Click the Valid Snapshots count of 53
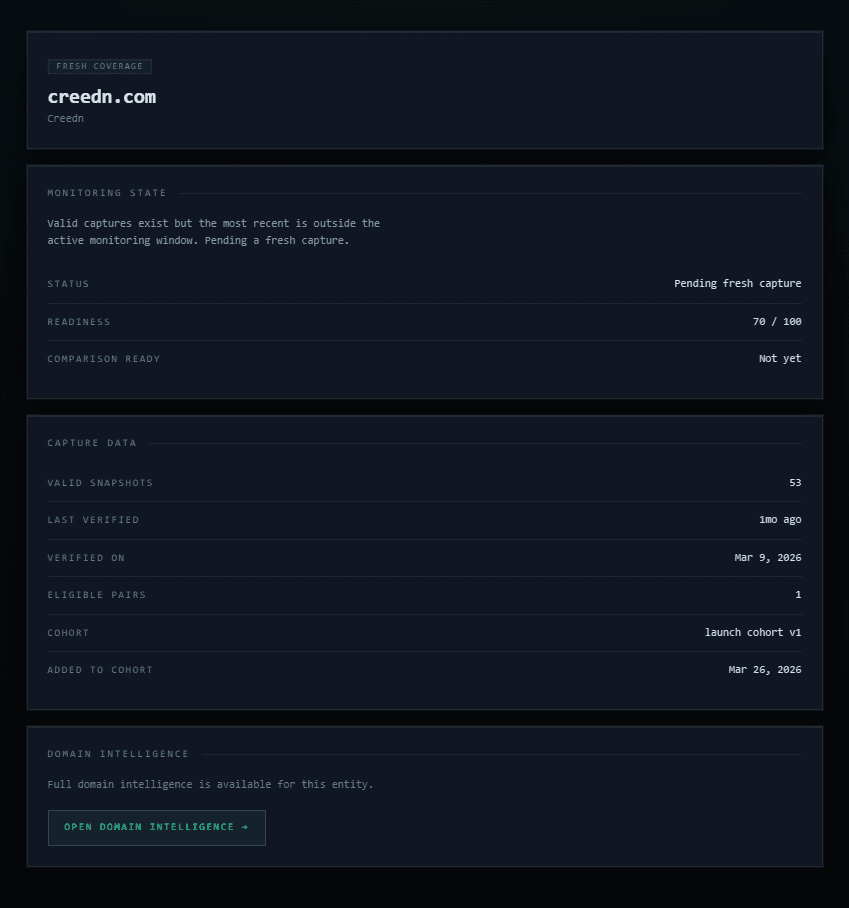849x908 pixels. click(x=795, y=482)
